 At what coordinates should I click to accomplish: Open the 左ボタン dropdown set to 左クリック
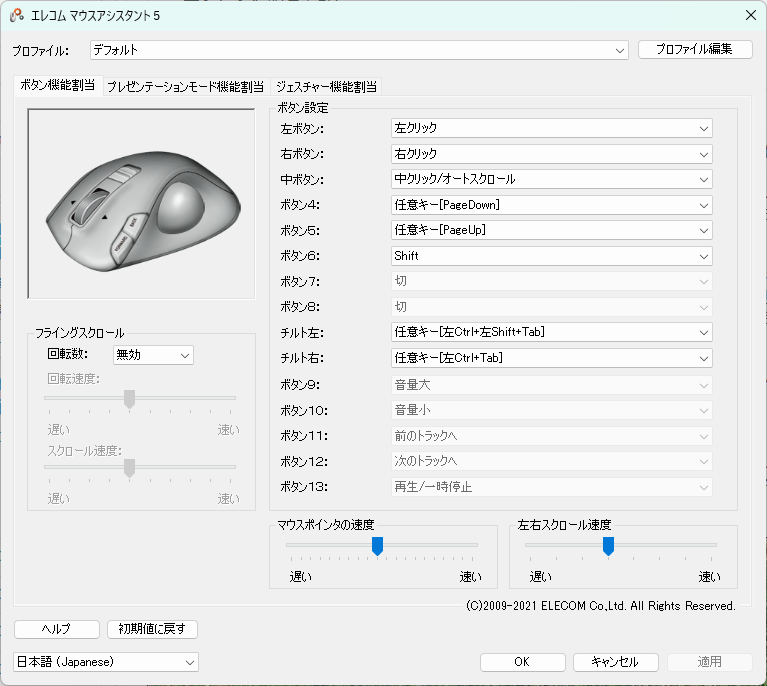[x=552, y=128]
